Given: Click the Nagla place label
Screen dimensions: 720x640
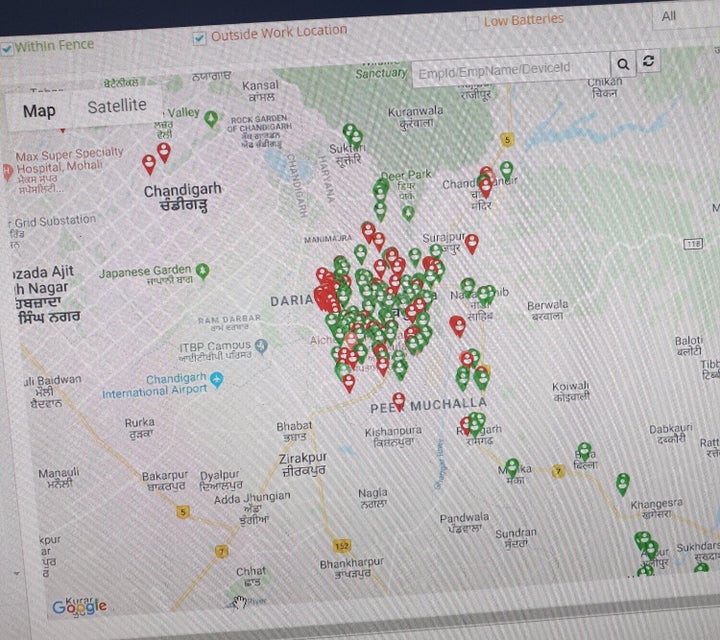Looking at the screenshot, I should click(x=373, y=498).
